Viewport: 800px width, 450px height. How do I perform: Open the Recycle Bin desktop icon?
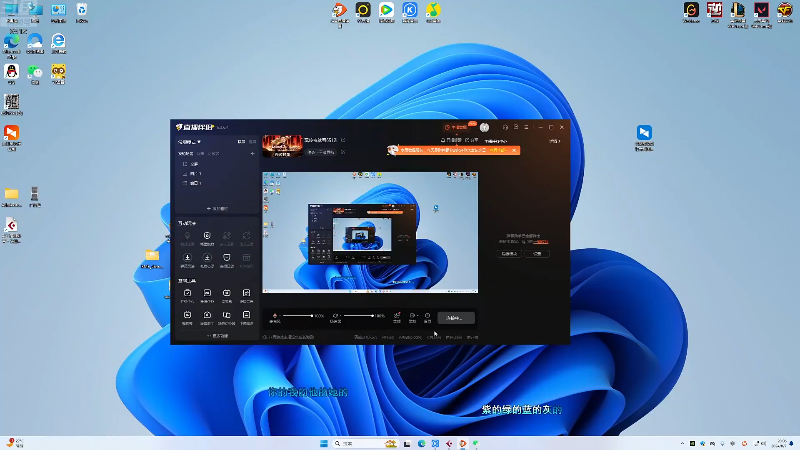click(x=82, y=12)
